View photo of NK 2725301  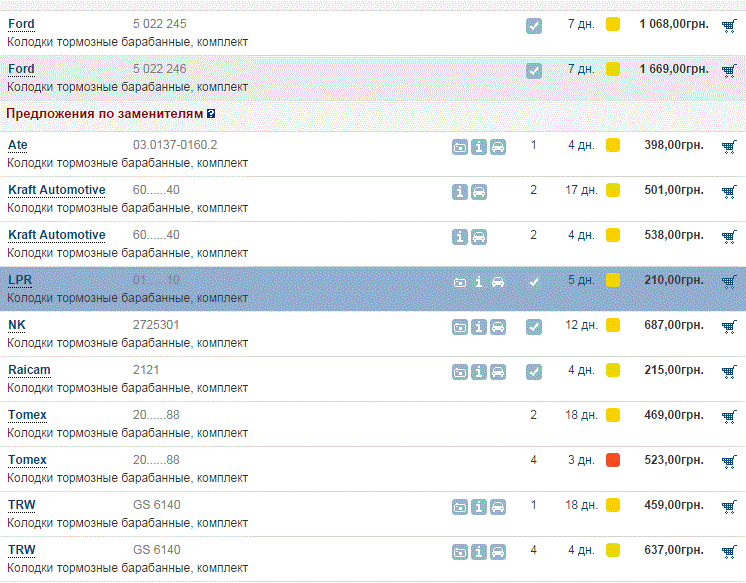tap(460, 327)
